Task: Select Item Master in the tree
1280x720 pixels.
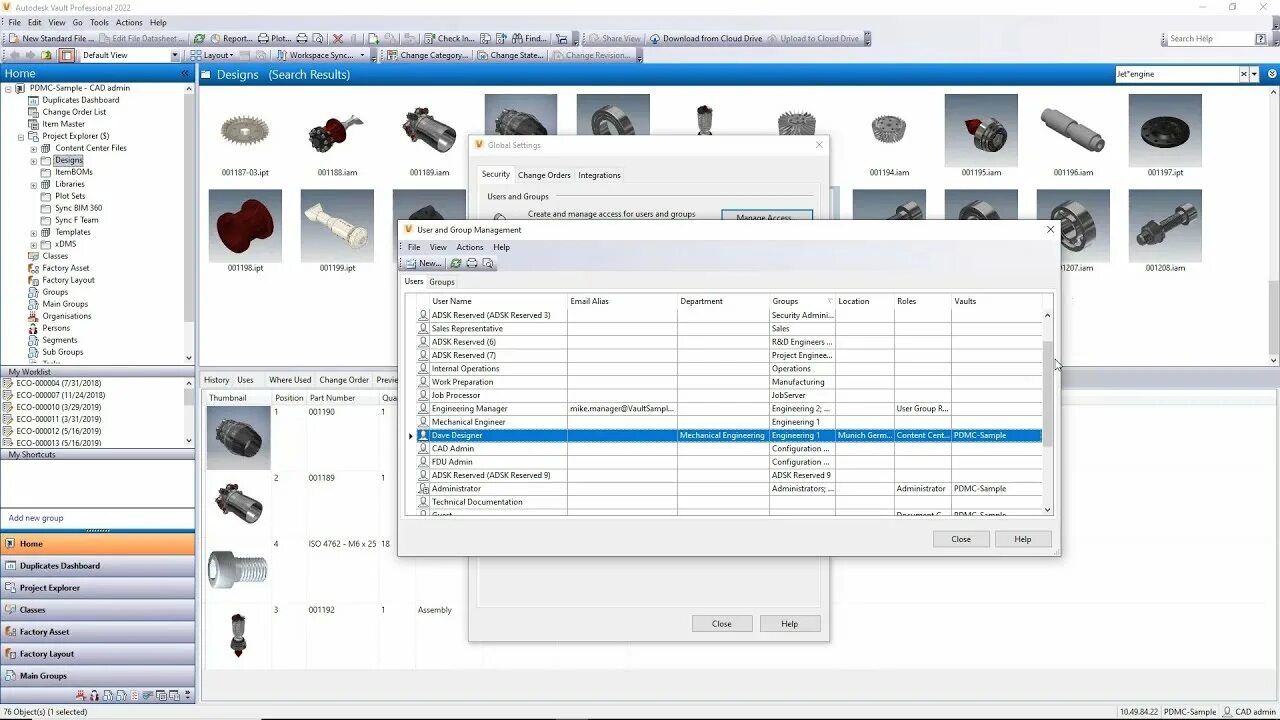Action: coord(63,124)
